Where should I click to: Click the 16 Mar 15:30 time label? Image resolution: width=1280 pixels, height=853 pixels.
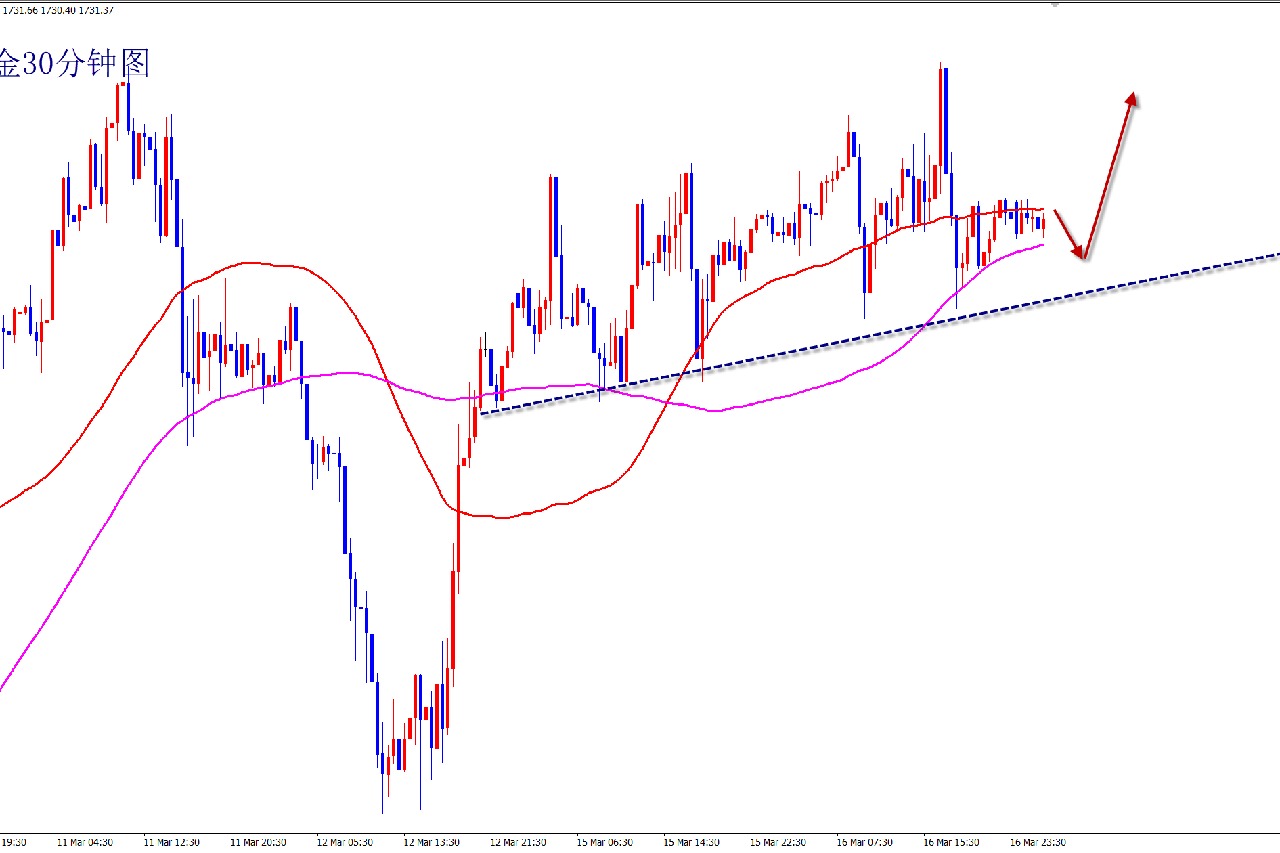(x=951, y=842)
